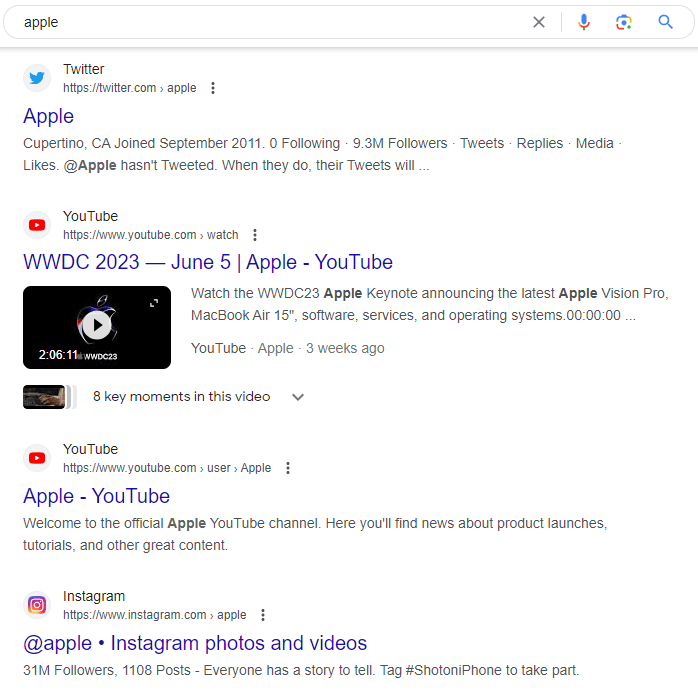The image size is (698, 696).
Task: Play the WWDC23 video thumbnail
Action: 97,326
